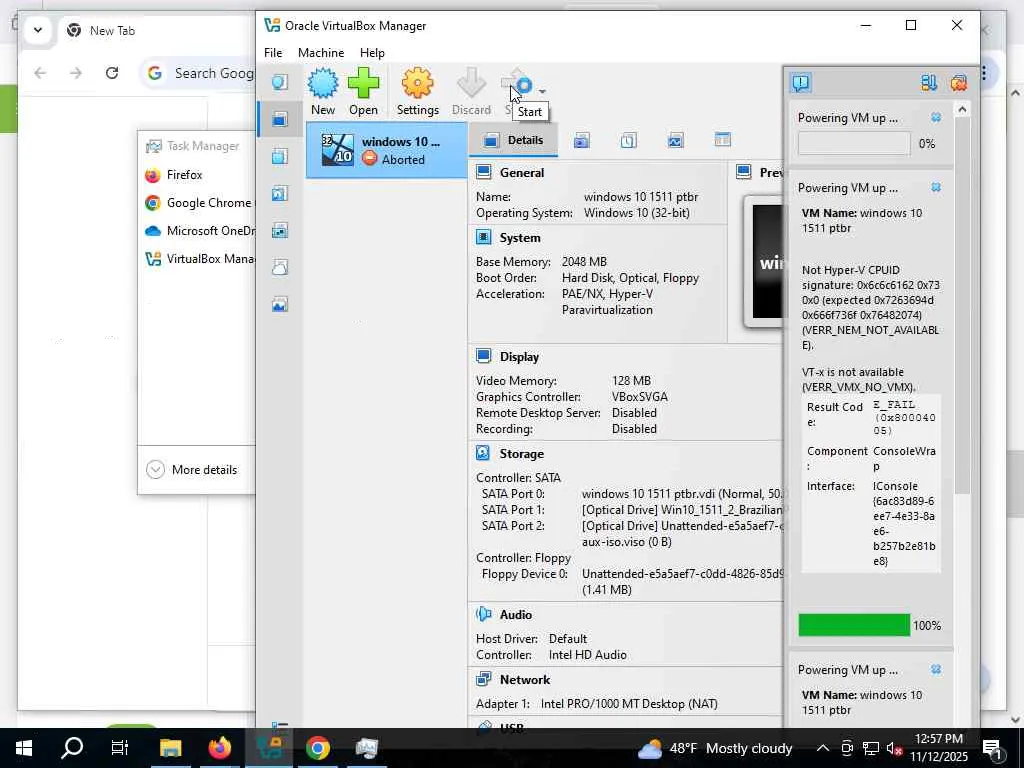Open Media tool in left sidebar

coord(280,193)
